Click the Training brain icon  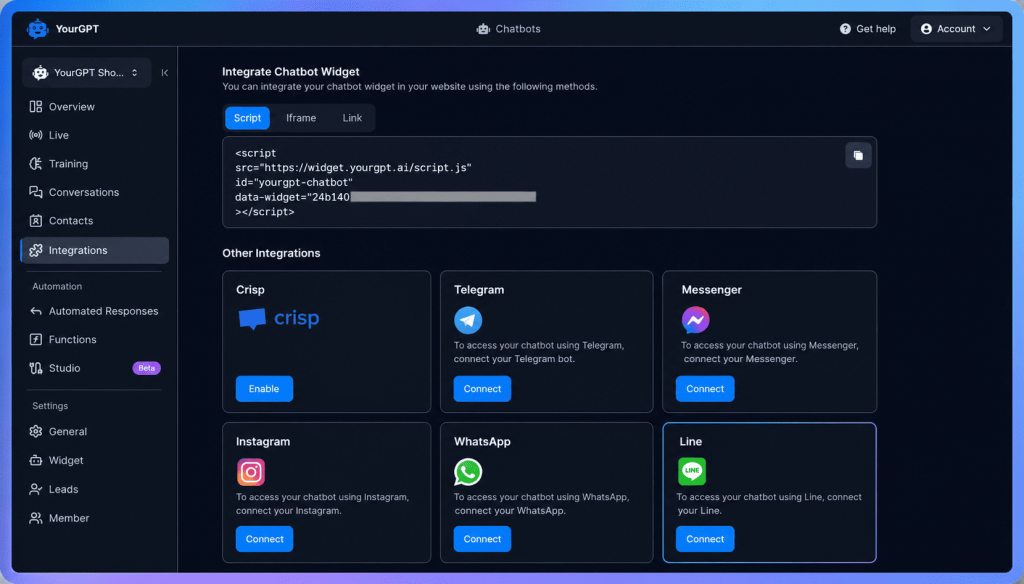pyautogui.click(x=36, y=163)
